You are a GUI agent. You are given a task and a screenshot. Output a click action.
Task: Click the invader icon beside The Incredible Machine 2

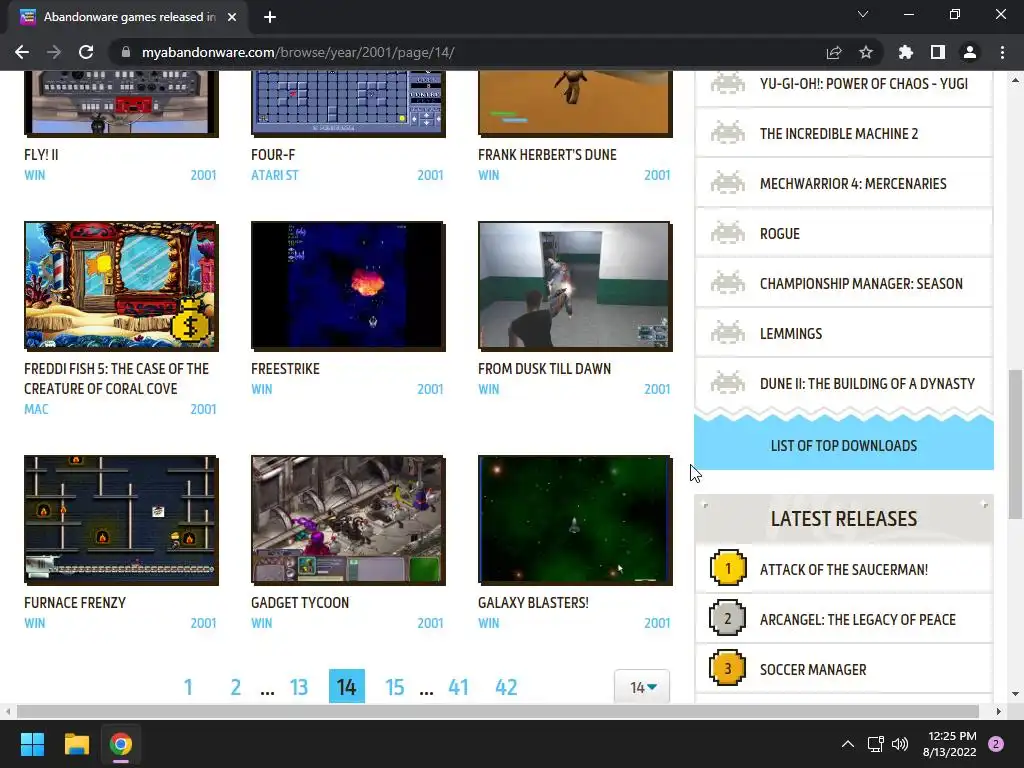(x=728, y=133)
